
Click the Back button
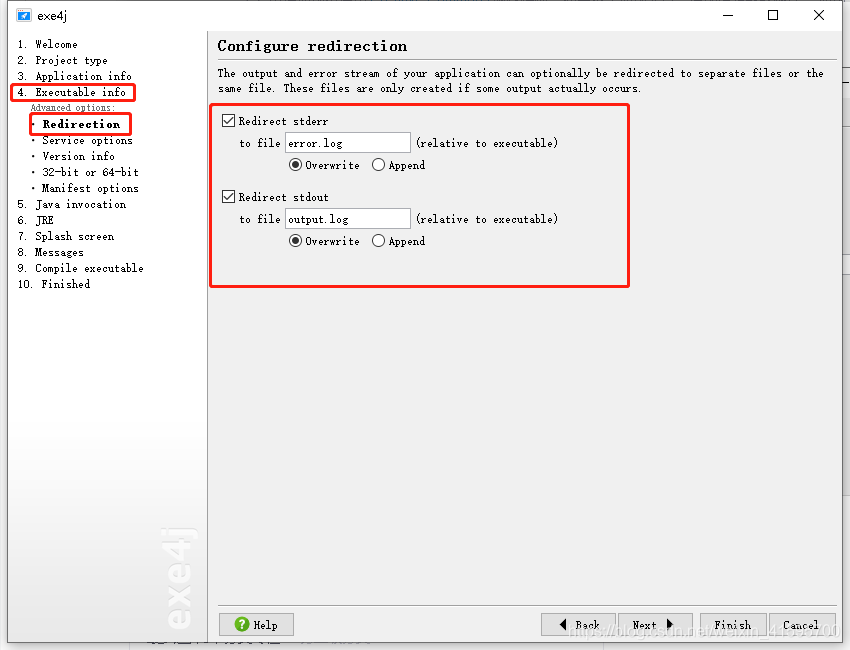pos(578,625)
